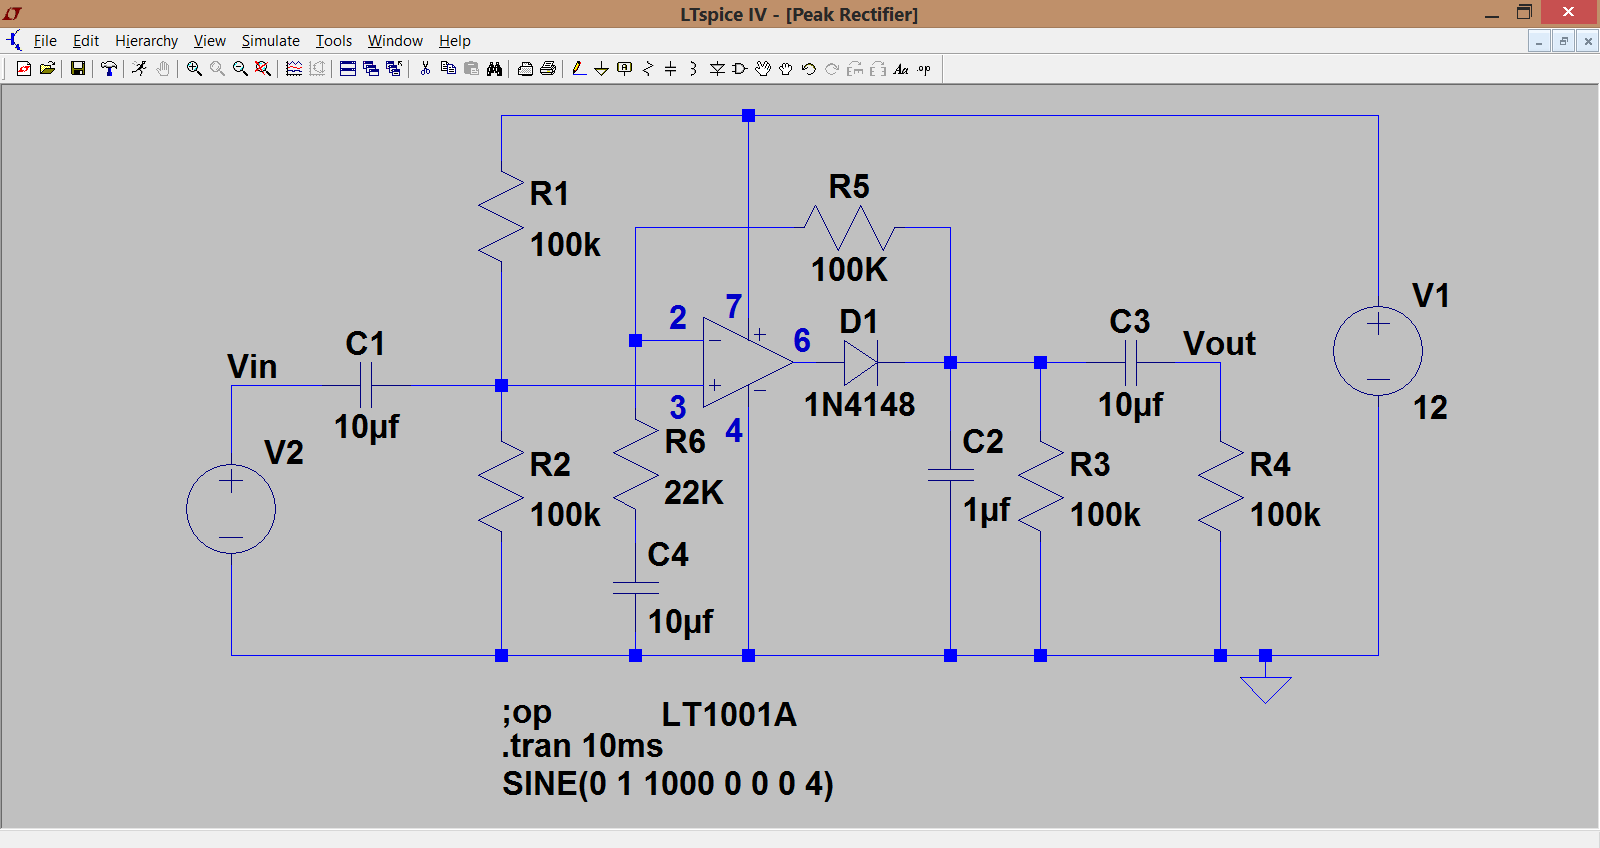Open print setup from the toolbar
1600x848 pixels.
525,69
